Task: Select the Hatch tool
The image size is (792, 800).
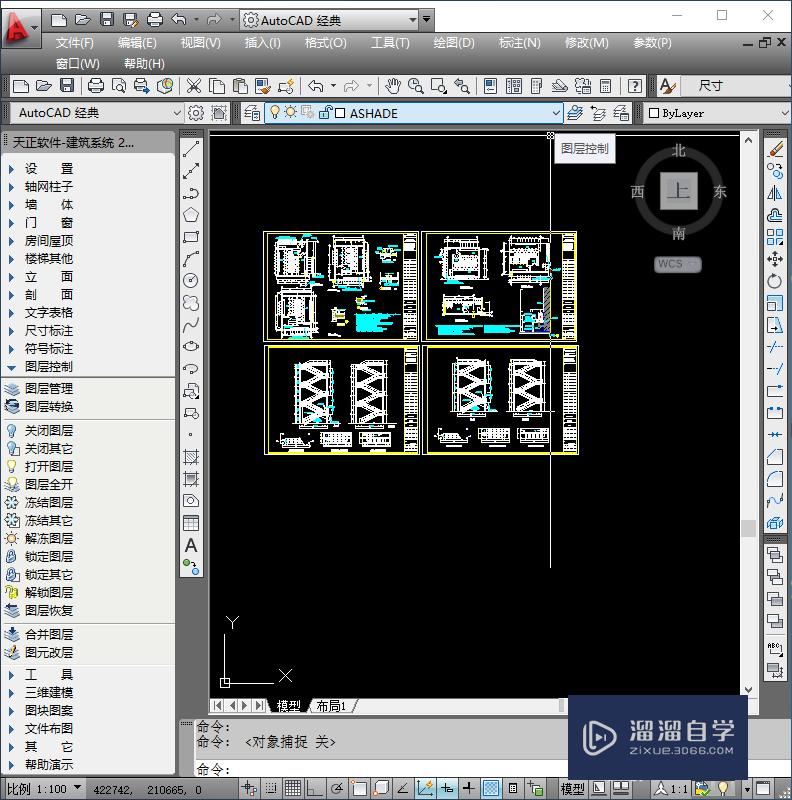Action: [191, 457]
